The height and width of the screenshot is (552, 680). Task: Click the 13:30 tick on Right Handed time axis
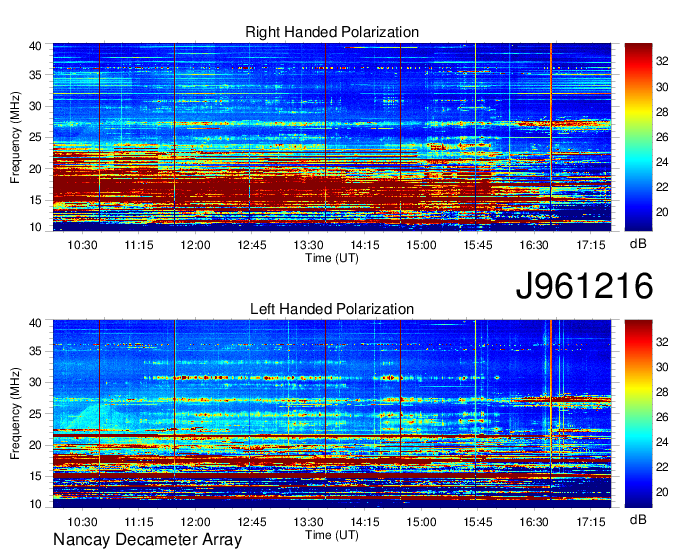click(308, 245)
